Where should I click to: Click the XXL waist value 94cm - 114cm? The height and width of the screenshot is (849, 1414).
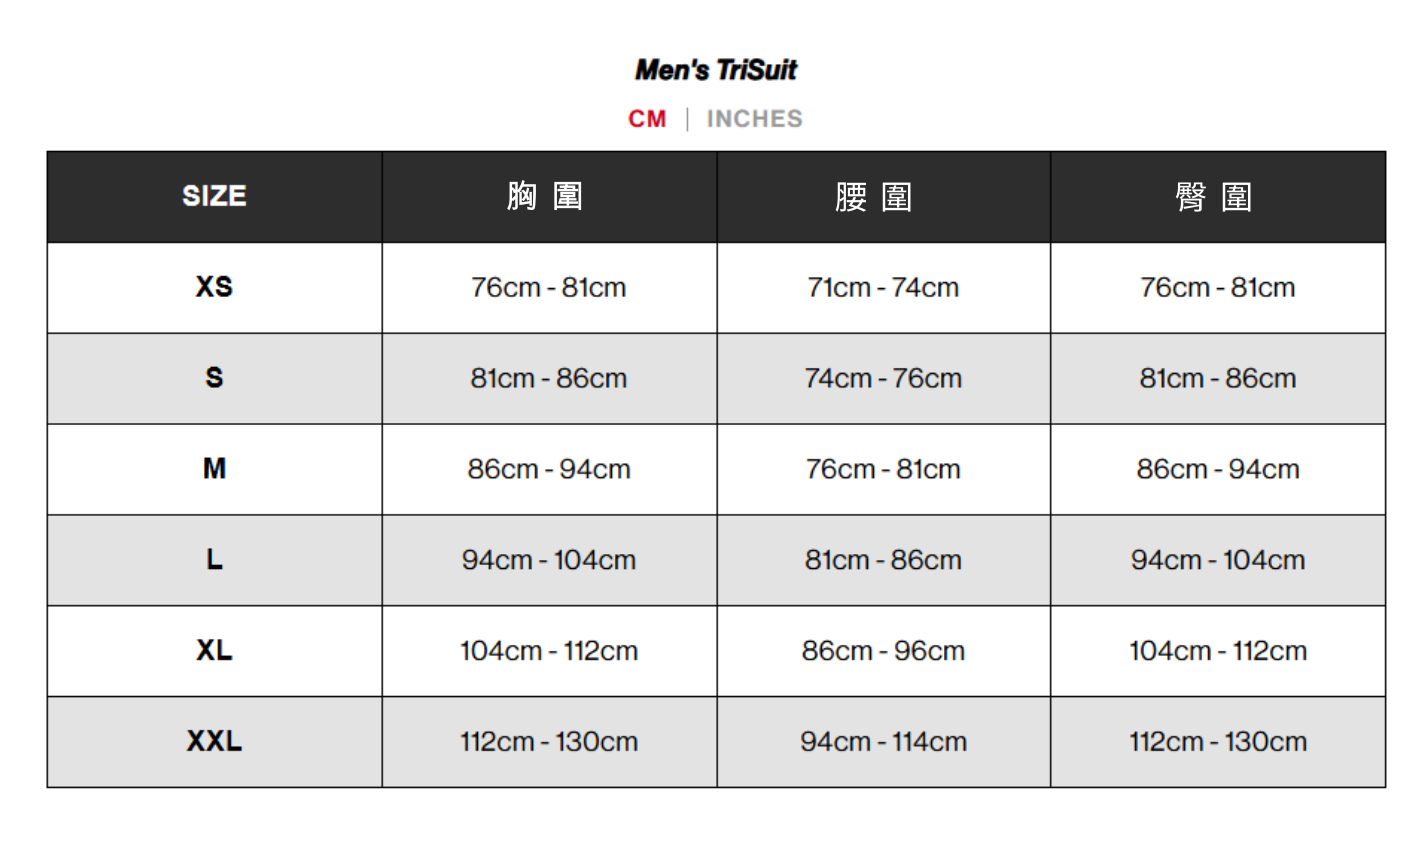point(883,742)
